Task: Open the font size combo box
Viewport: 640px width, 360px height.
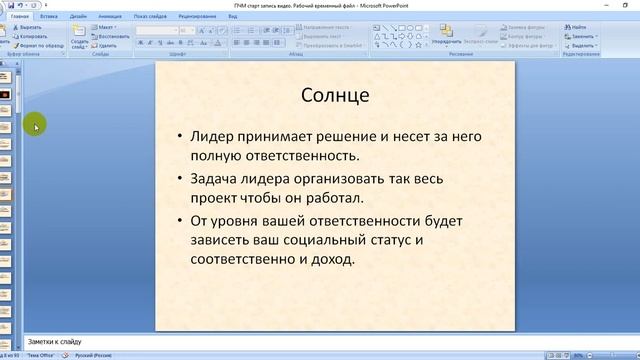Action: click(187, 31)
